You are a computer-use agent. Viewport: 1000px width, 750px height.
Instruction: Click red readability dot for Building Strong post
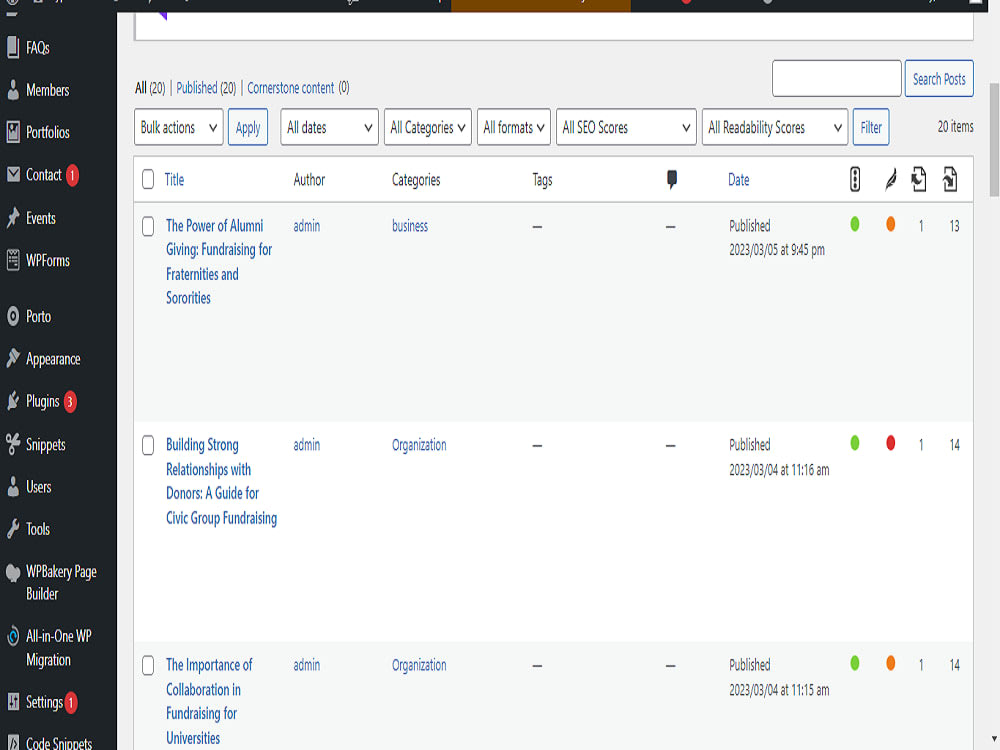coord(890,443)
